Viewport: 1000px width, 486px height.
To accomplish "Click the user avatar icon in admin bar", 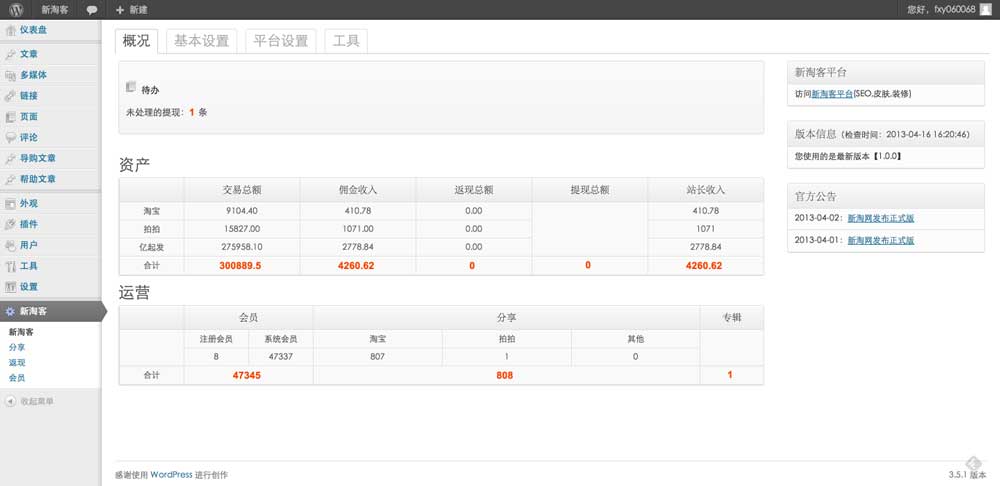I will (x=985, y=10).
